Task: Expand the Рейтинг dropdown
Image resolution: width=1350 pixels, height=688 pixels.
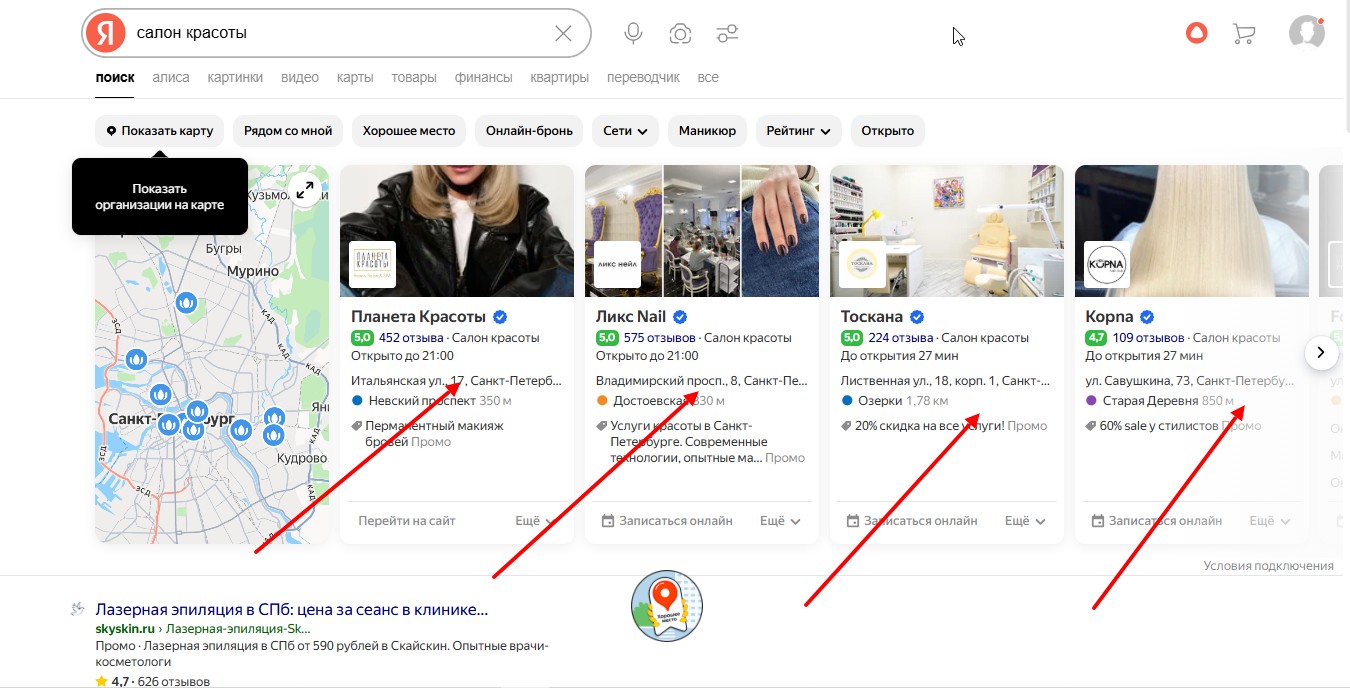Action: 798,131
